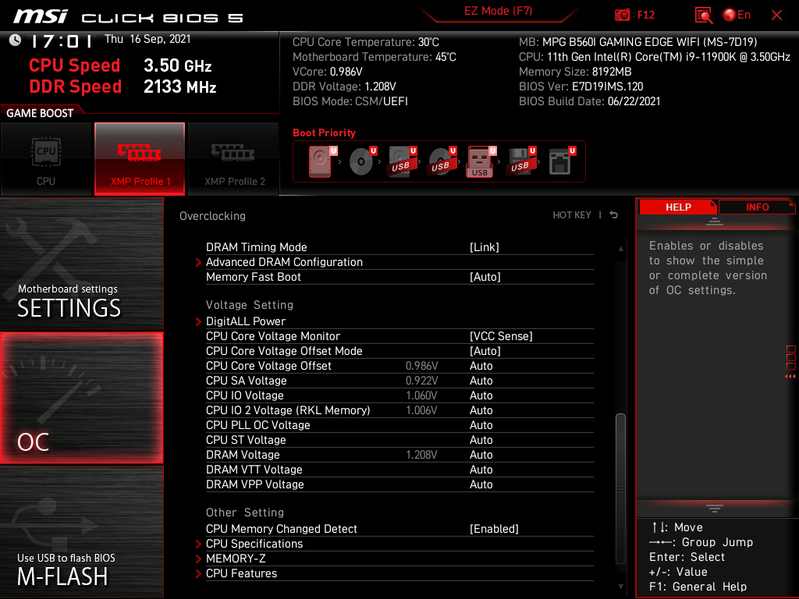Change CPU Core Voltage Offset Mode [Auto]

tap(485, 351)
